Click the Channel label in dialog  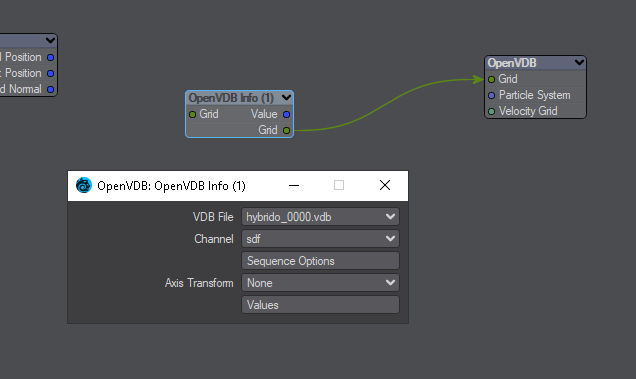click(214, 239)
